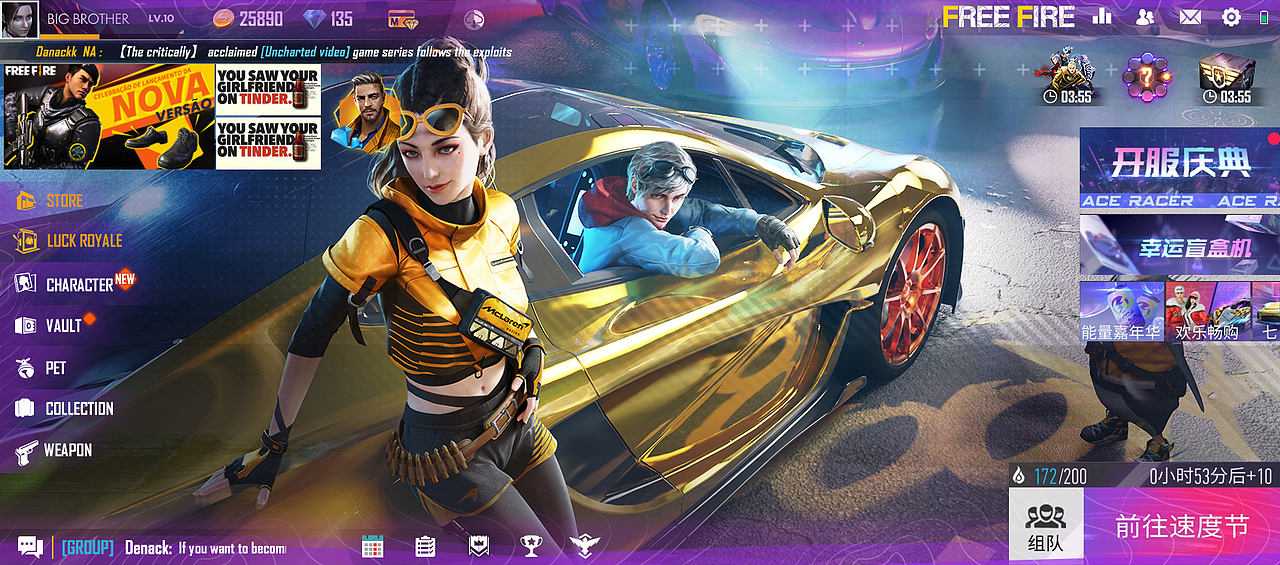
Task: Open the membership card icon
Action: point(403,19)
